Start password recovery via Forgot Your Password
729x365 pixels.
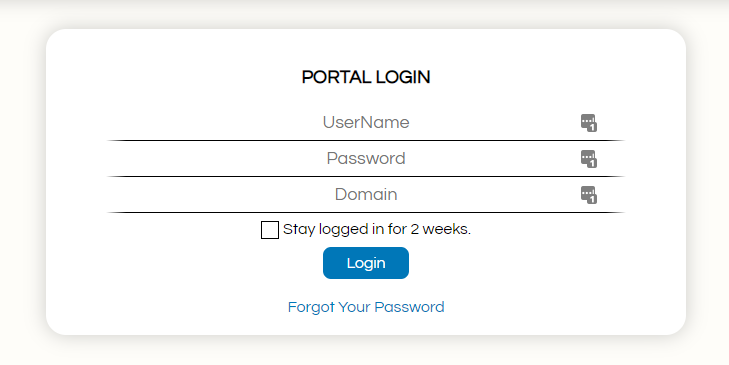coord(366,307)
